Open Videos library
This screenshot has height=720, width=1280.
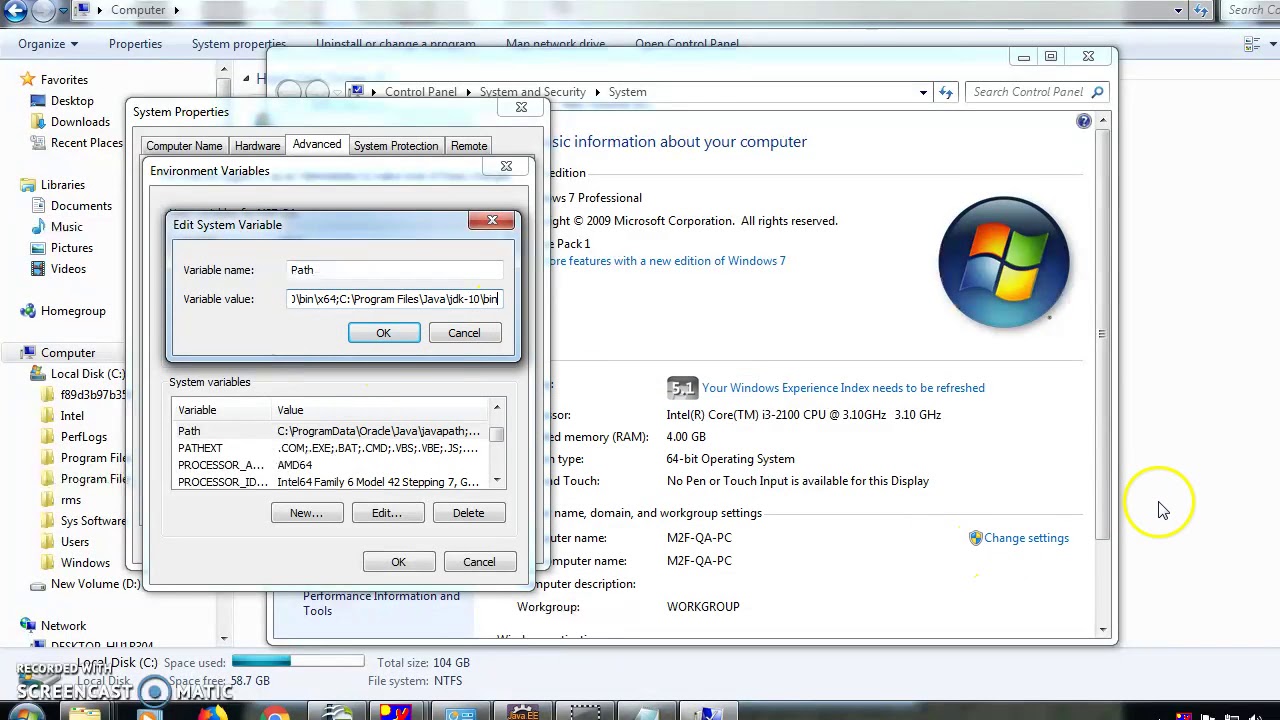coord(68,269)
